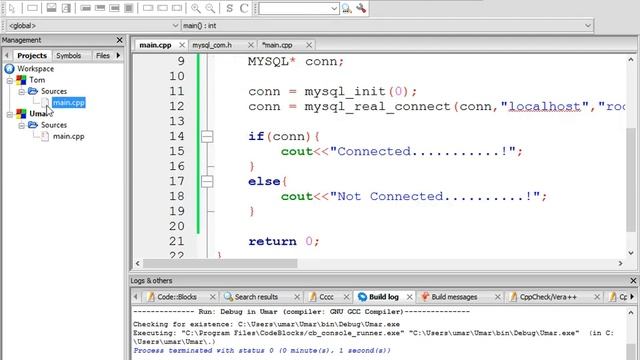Screen dimensions: 640x360
Task: Click the editor horizontal scrollbar thumb
Action: click(x=220, y=263)
